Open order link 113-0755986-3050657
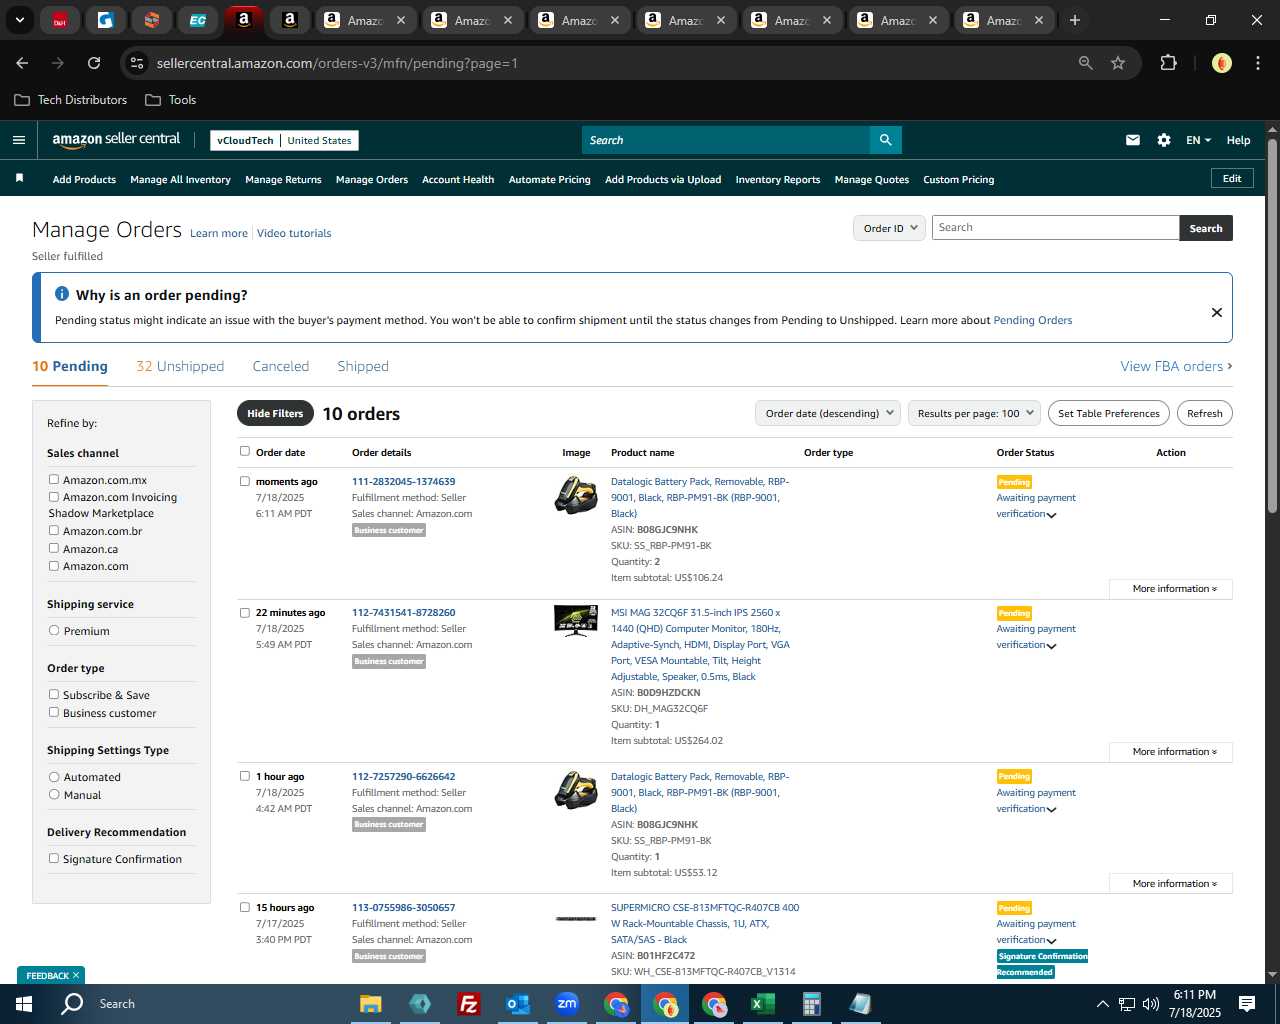This screenshot has width=1280, height=1024. pos(403,908)
